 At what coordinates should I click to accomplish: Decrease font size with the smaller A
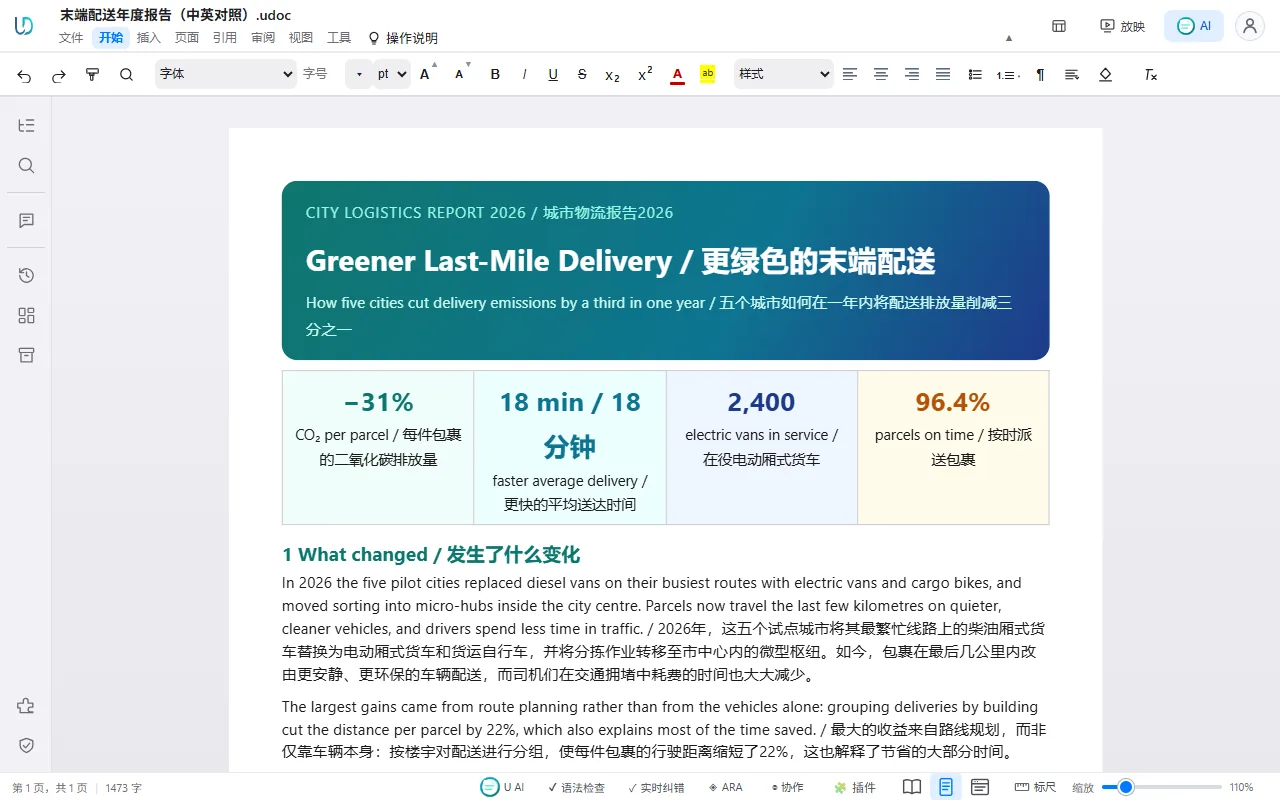point(460,74)
